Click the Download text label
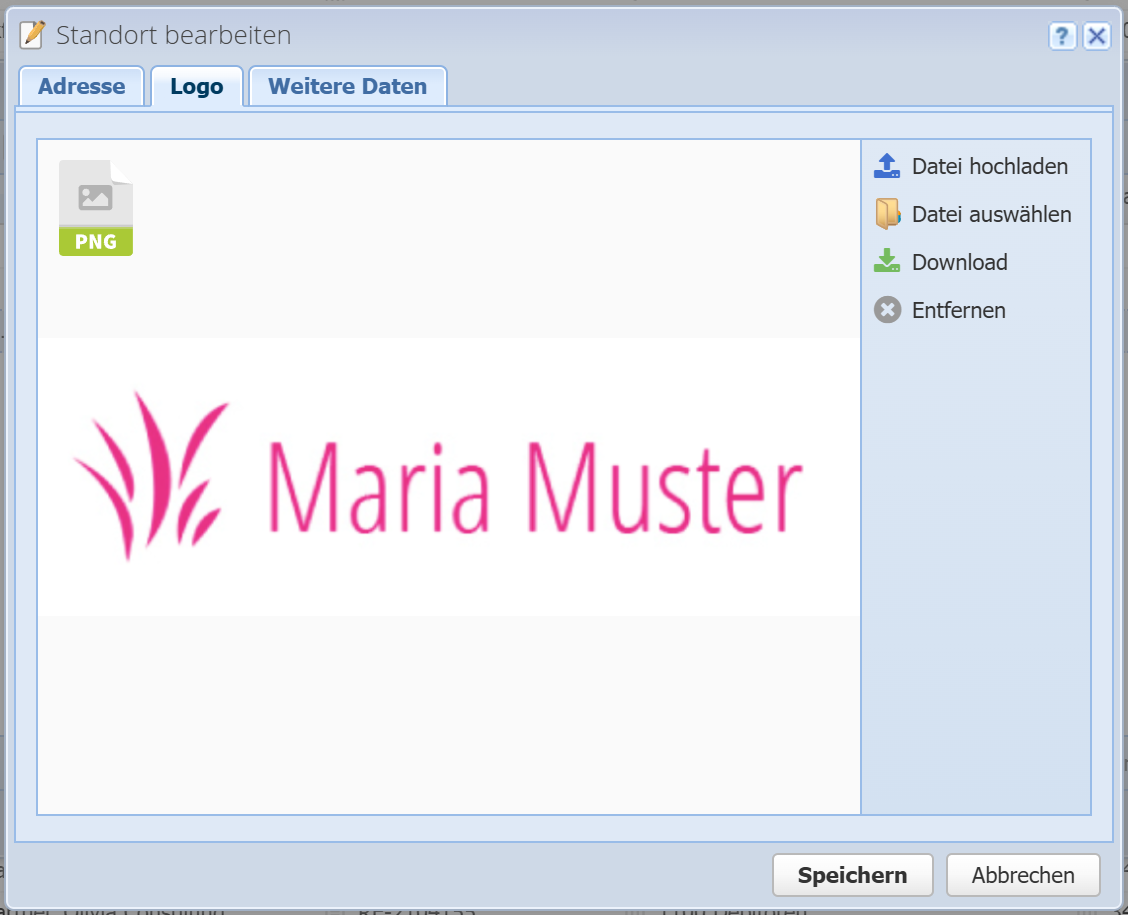Screen dimensions: 1128x915 coord(959,262)
